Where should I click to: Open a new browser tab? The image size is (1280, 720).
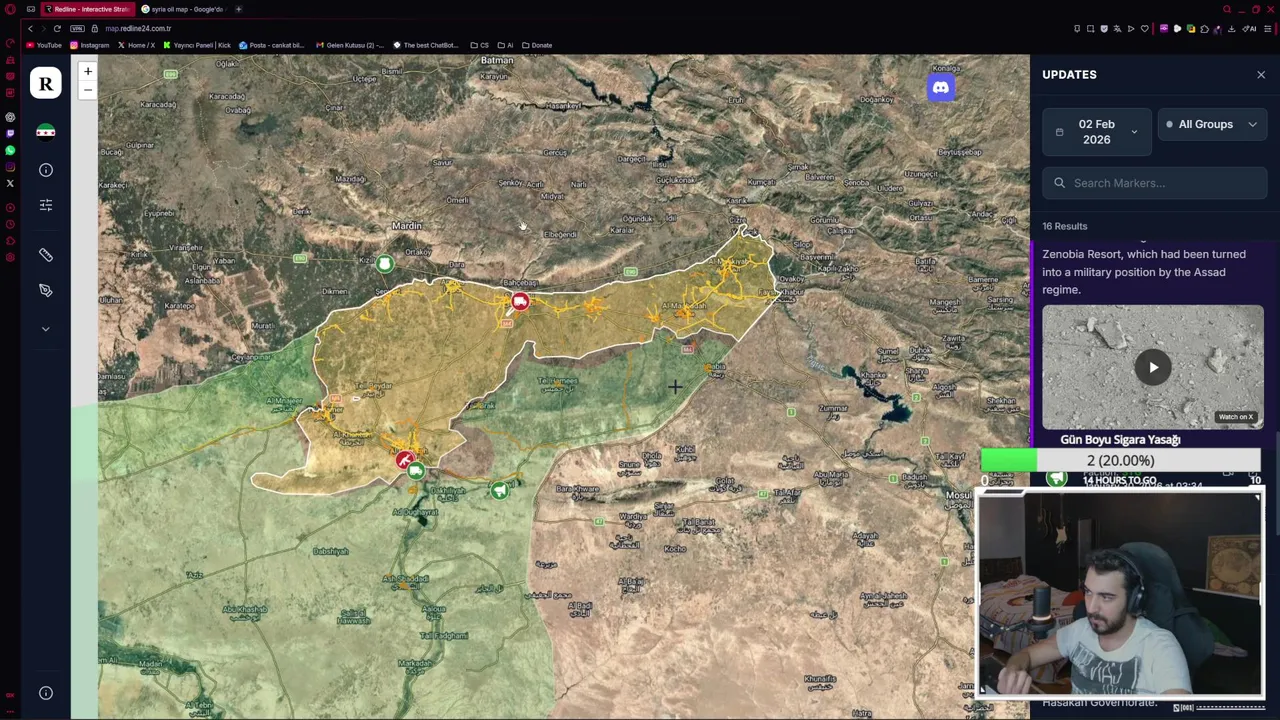click(238, 9)
